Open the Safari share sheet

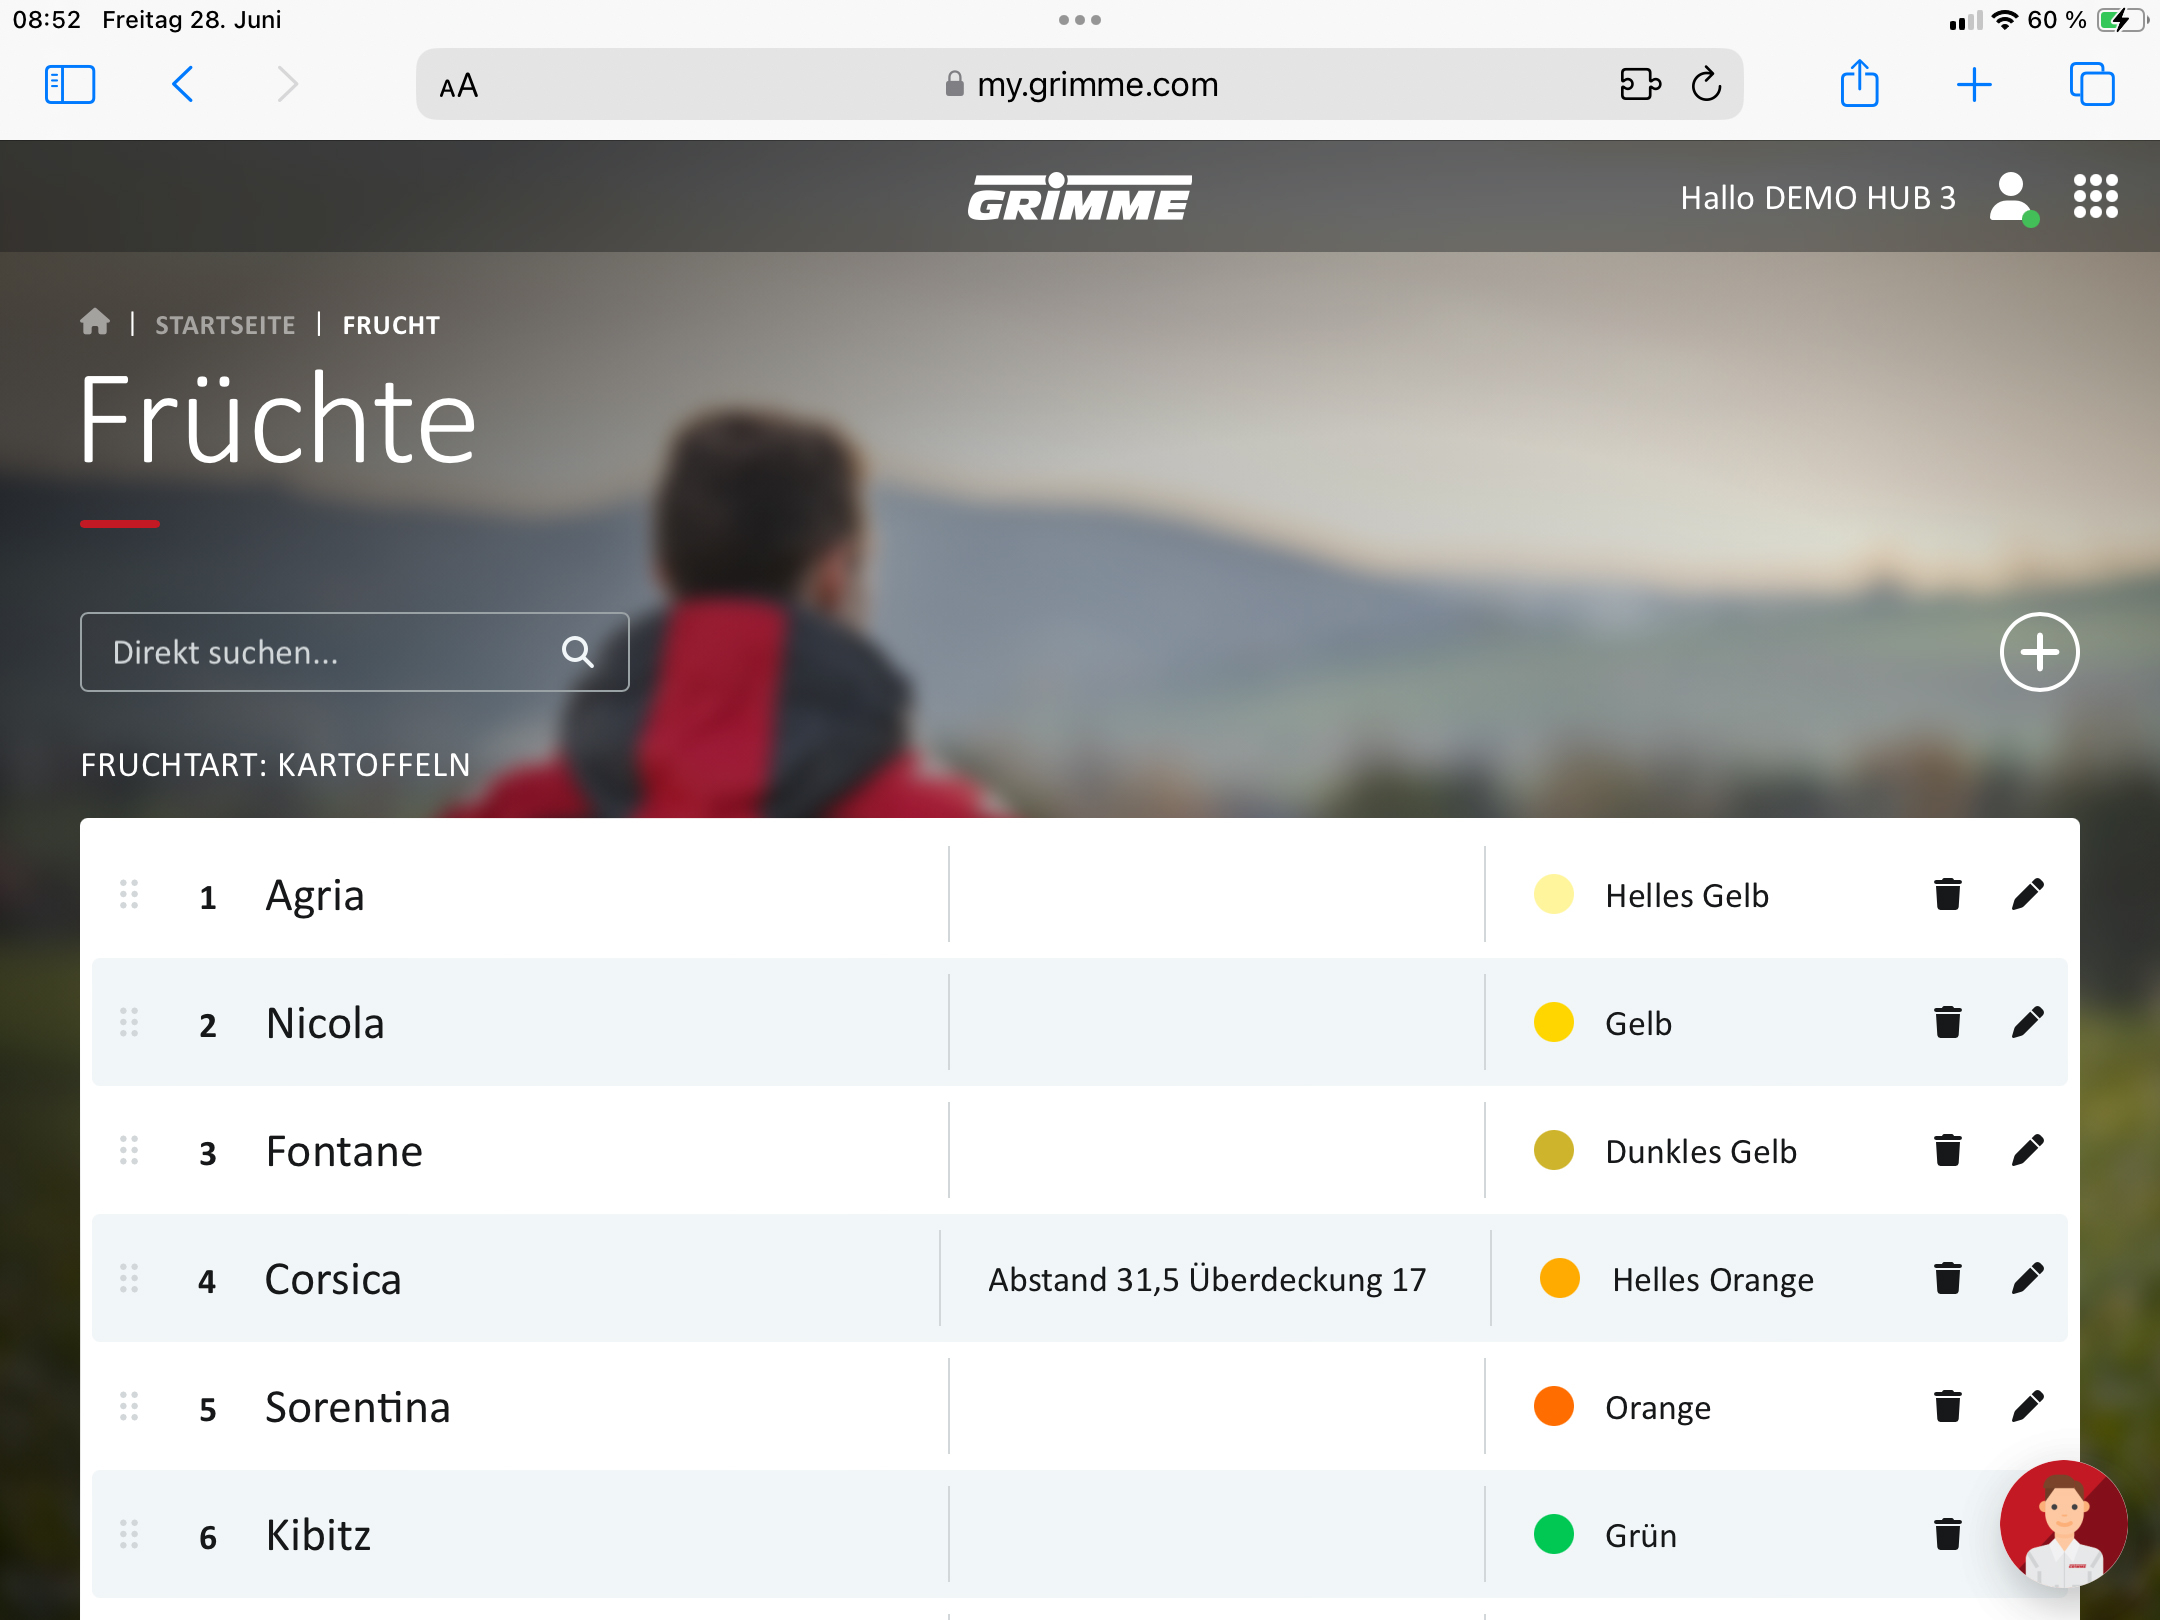click(1860, 83)
